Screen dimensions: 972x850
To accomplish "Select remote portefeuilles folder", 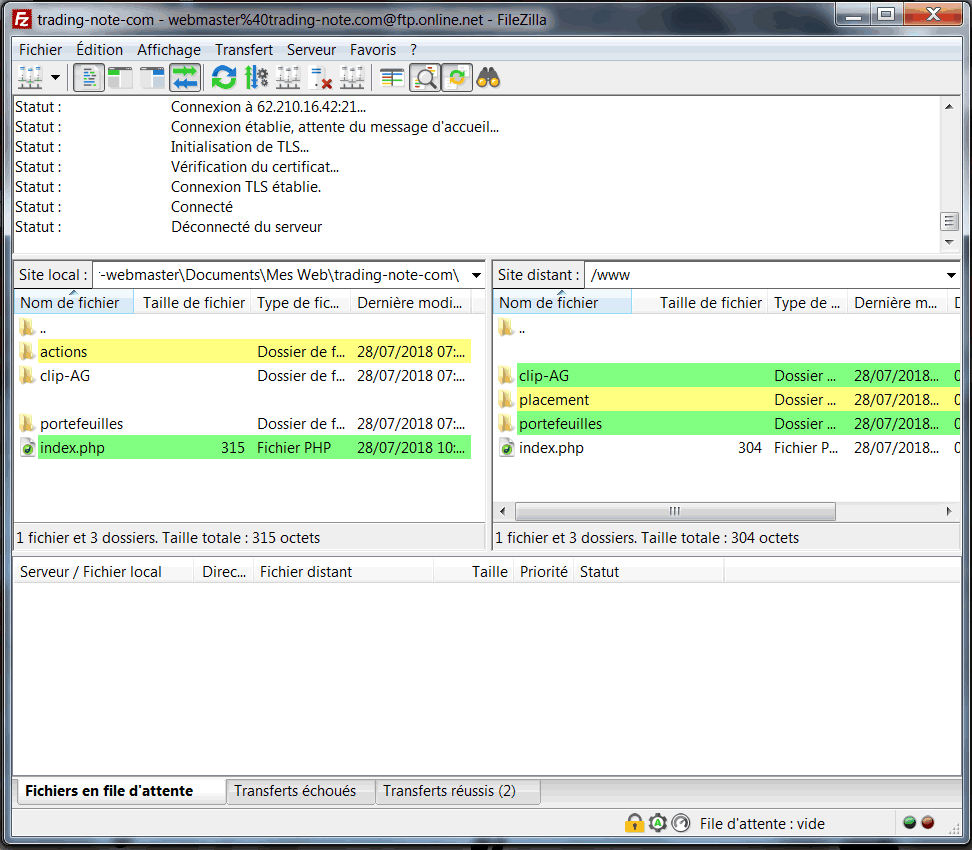I will [727, 424].
